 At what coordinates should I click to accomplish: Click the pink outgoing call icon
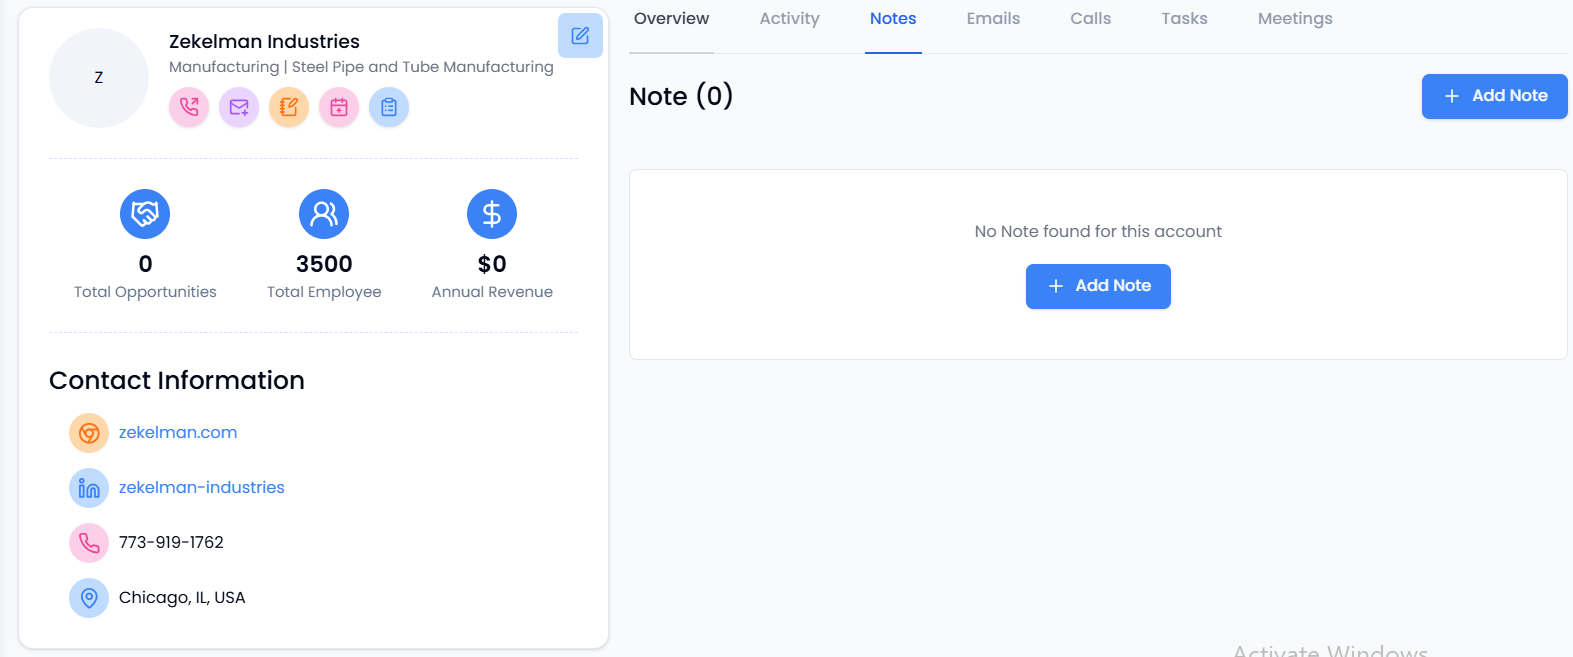(189, 107)
